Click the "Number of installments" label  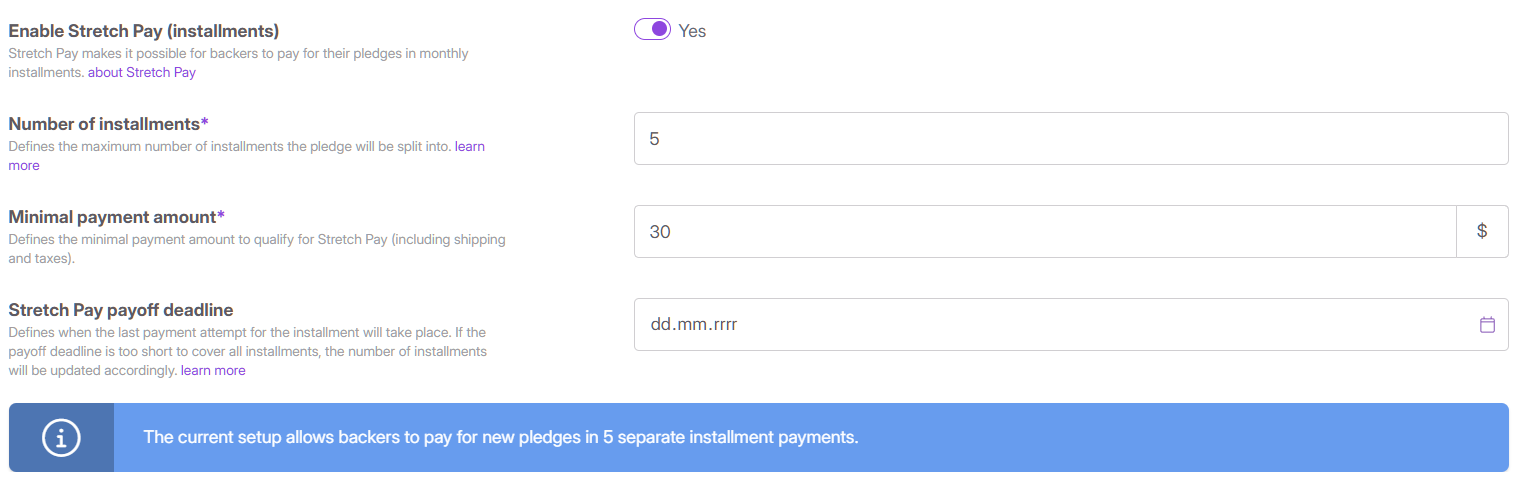pos(104,124)
